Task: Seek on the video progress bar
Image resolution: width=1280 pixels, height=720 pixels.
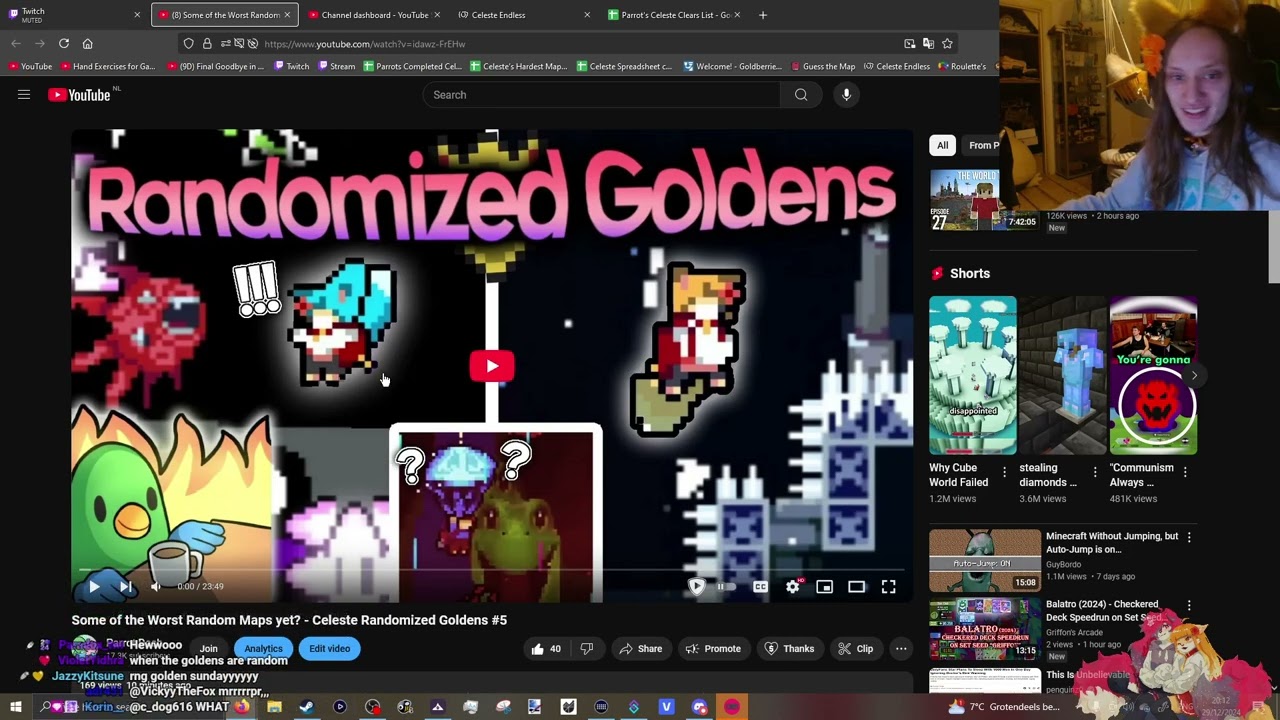Action: [491, 570]
